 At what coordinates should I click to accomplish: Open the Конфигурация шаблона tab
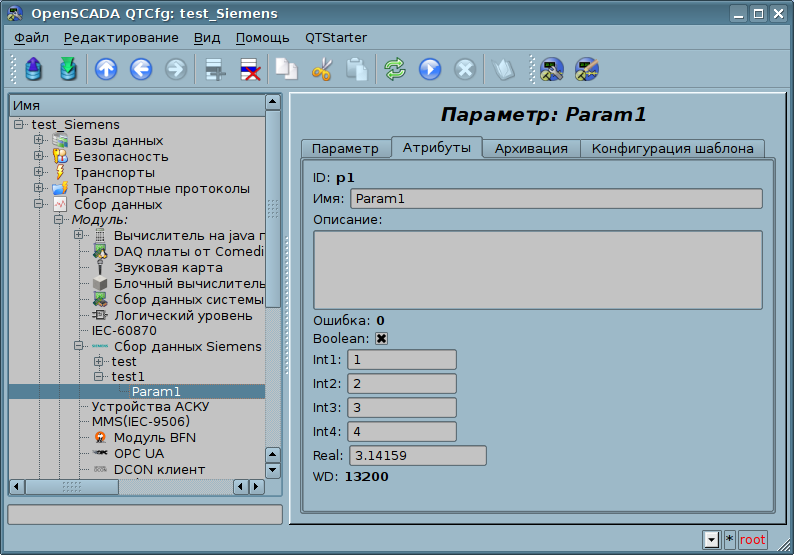pos(672,148)
